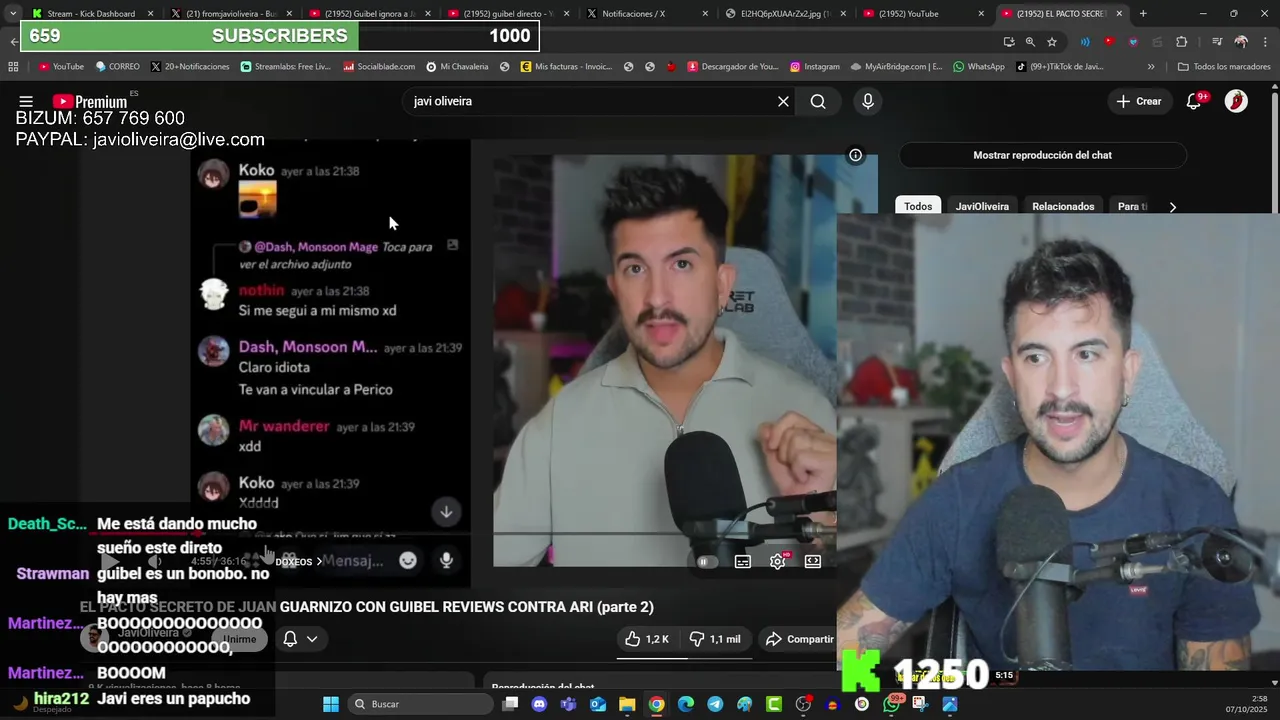The height and width of the screenshot is (720, 1280).
Task: Clear the 'javi oliveira' search text
Action: (x=783, y=101)
